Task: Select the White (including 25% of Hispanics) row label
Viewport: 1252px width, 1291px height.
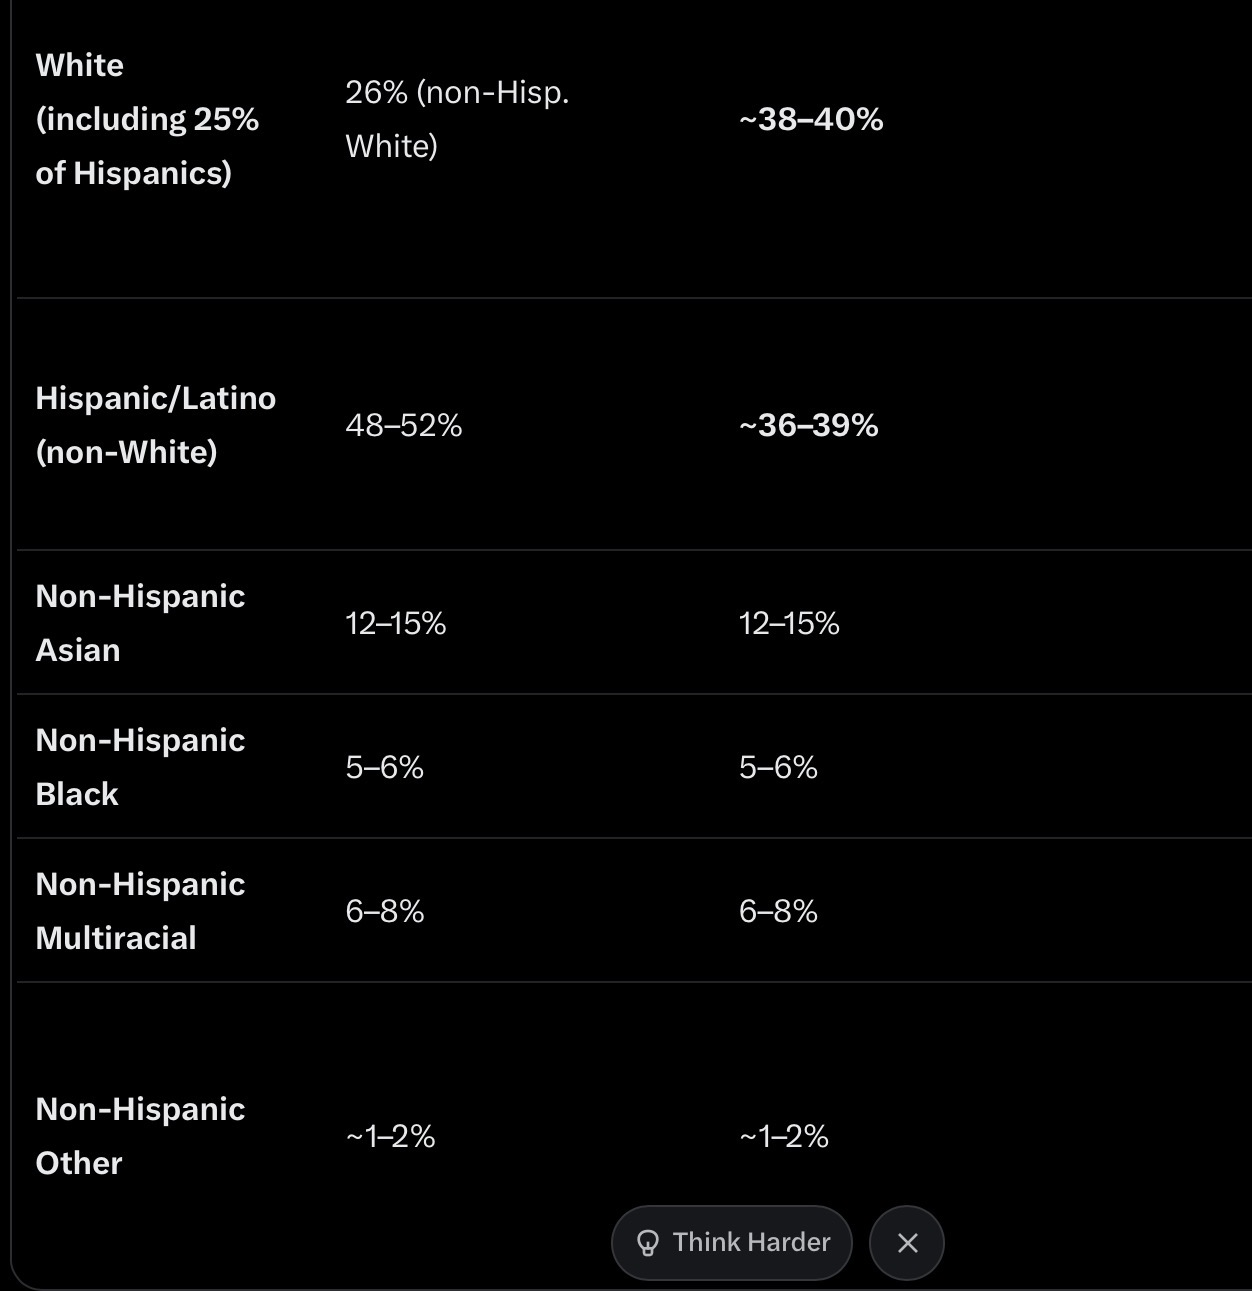Action: point(147,119)
